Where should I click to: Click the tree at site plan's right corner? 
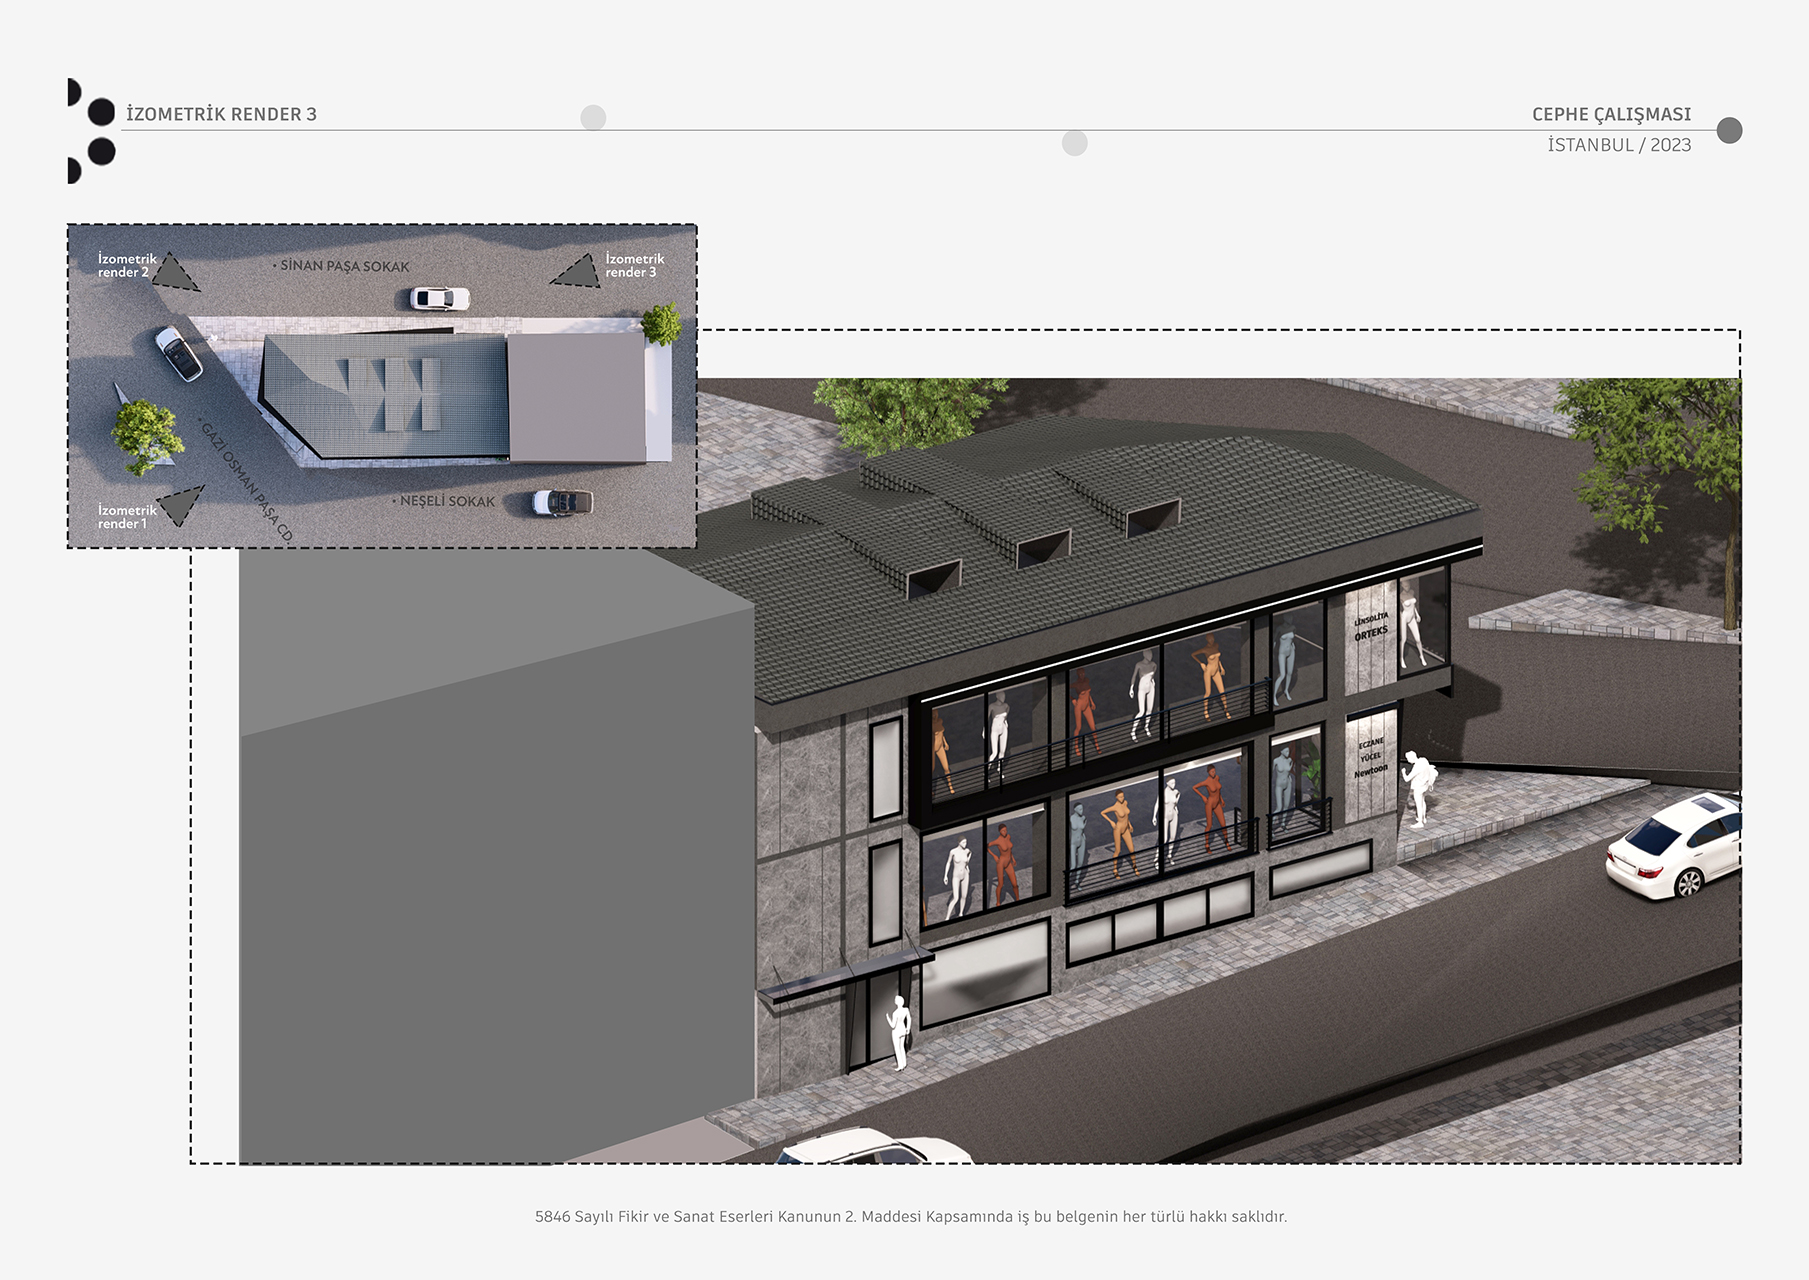pos(660,323)
